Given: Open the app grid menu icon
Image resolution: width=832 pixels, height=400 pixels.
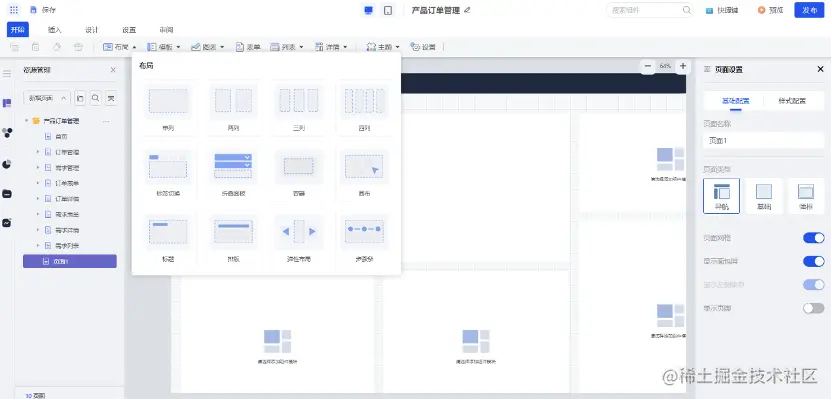Looking at the screenshot, I should coord(14,10).
